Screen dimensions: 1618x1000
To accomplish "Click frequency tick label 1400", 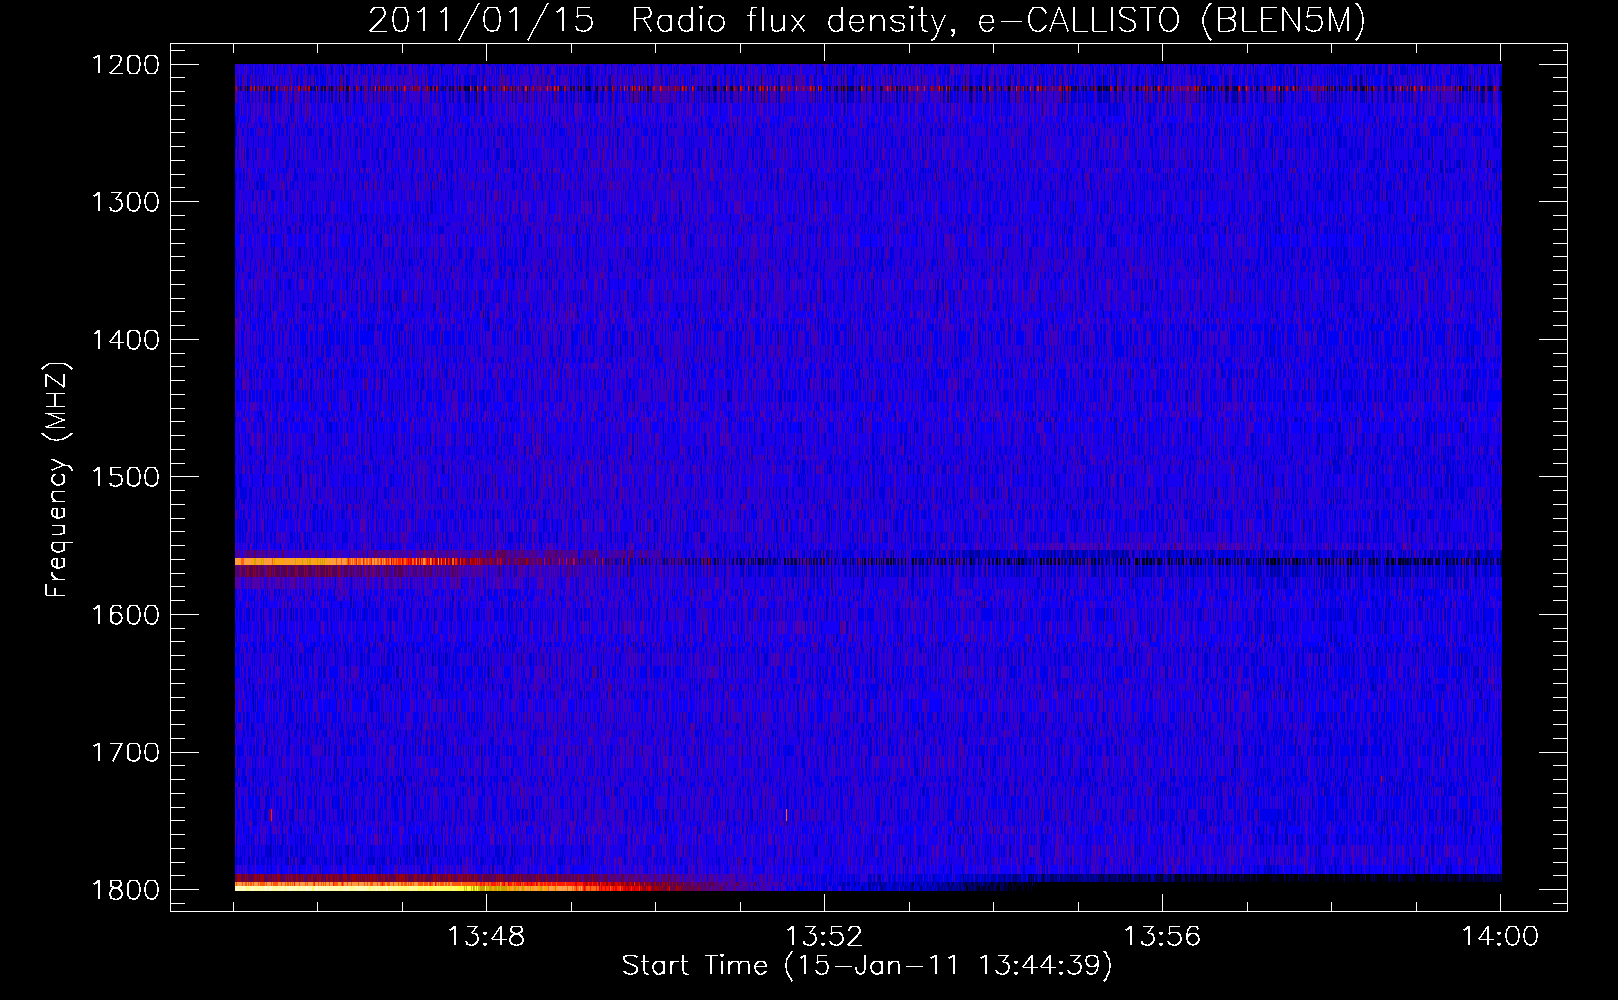I will pos(125,340).
